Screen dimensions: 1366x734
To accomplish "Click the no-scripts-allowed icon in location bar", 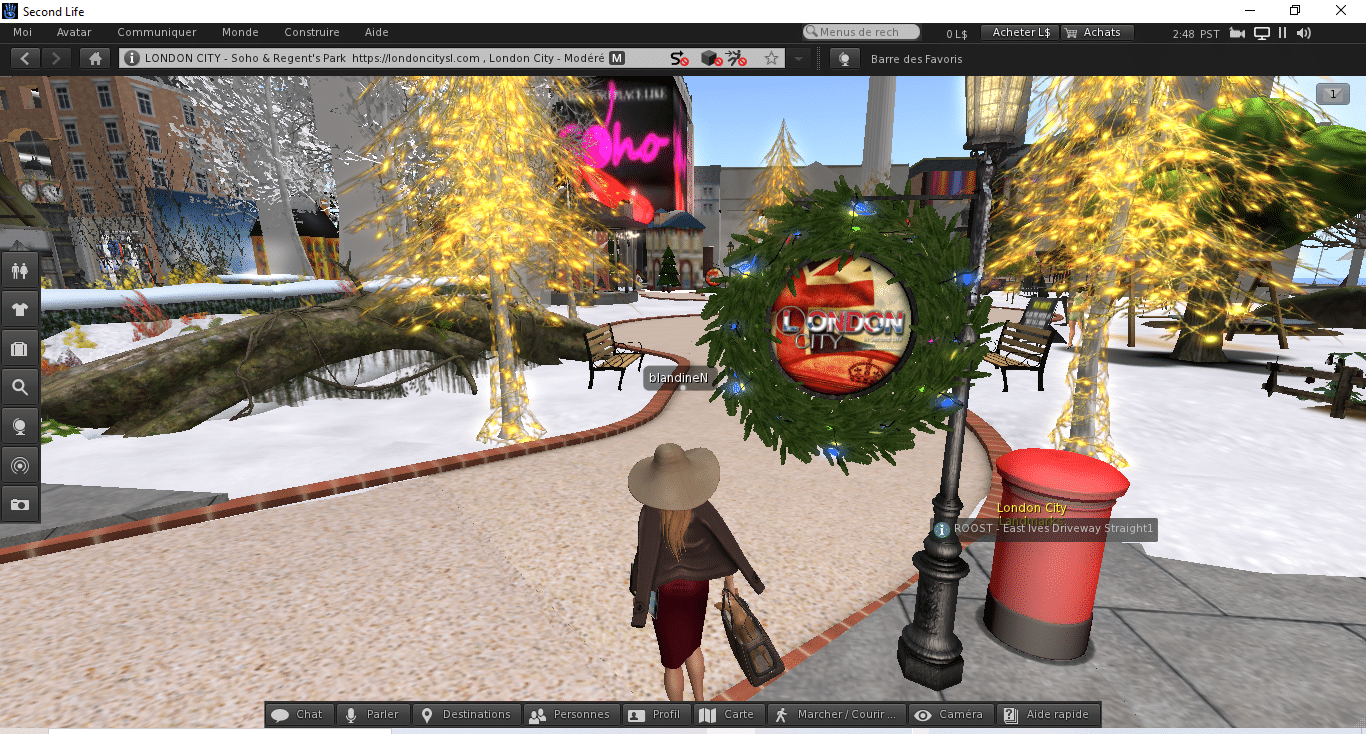I will pos(679,59).
